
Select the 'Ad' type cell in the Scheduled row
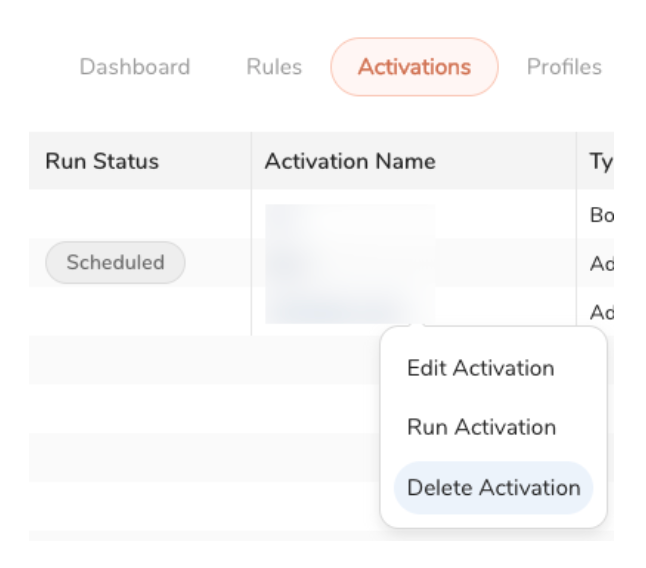tap(600, 263)
